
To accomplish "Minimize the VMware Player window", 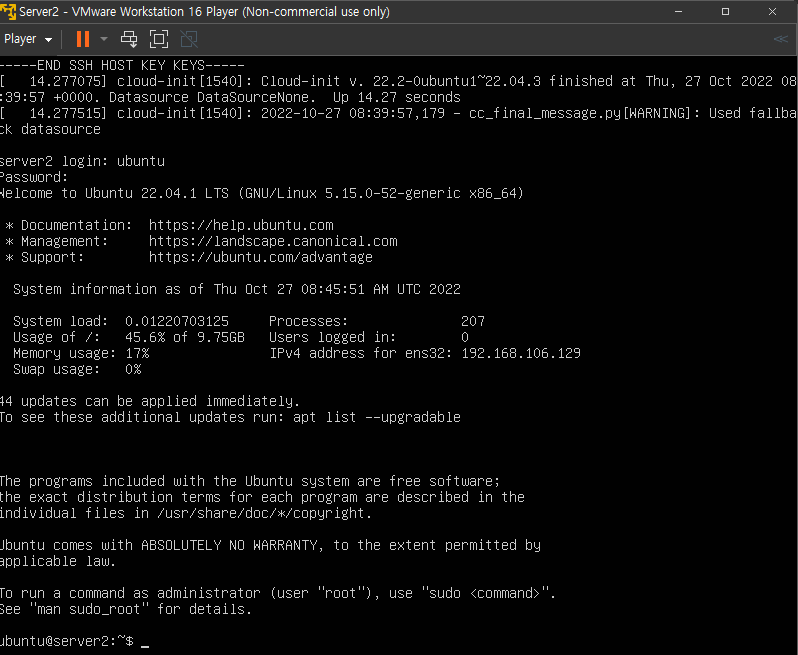I will pyautogui.click(x=678, y=12).
